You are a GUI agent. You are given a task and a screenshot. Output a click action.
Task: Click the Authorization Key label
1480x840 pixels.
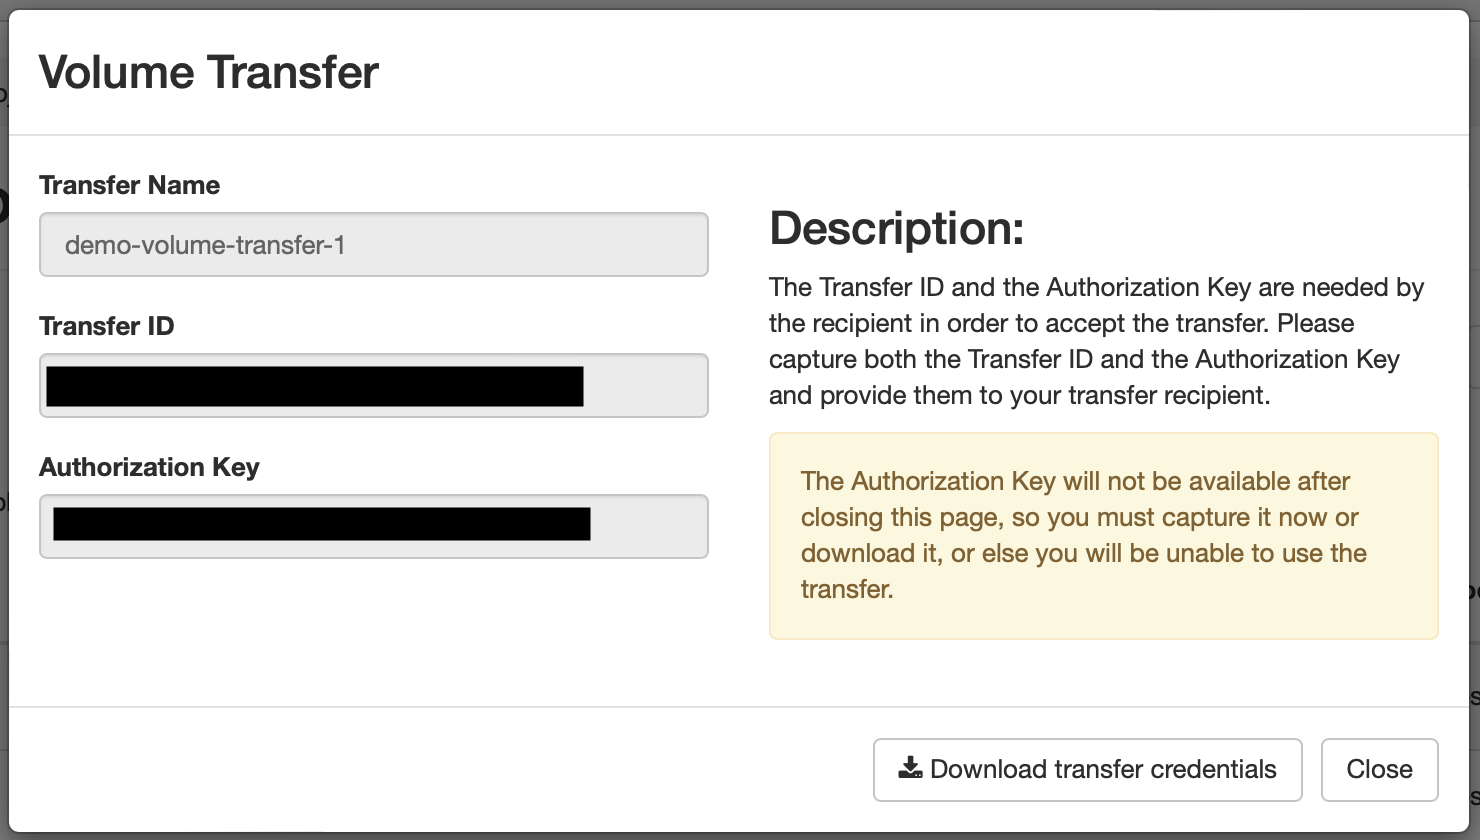149,467
